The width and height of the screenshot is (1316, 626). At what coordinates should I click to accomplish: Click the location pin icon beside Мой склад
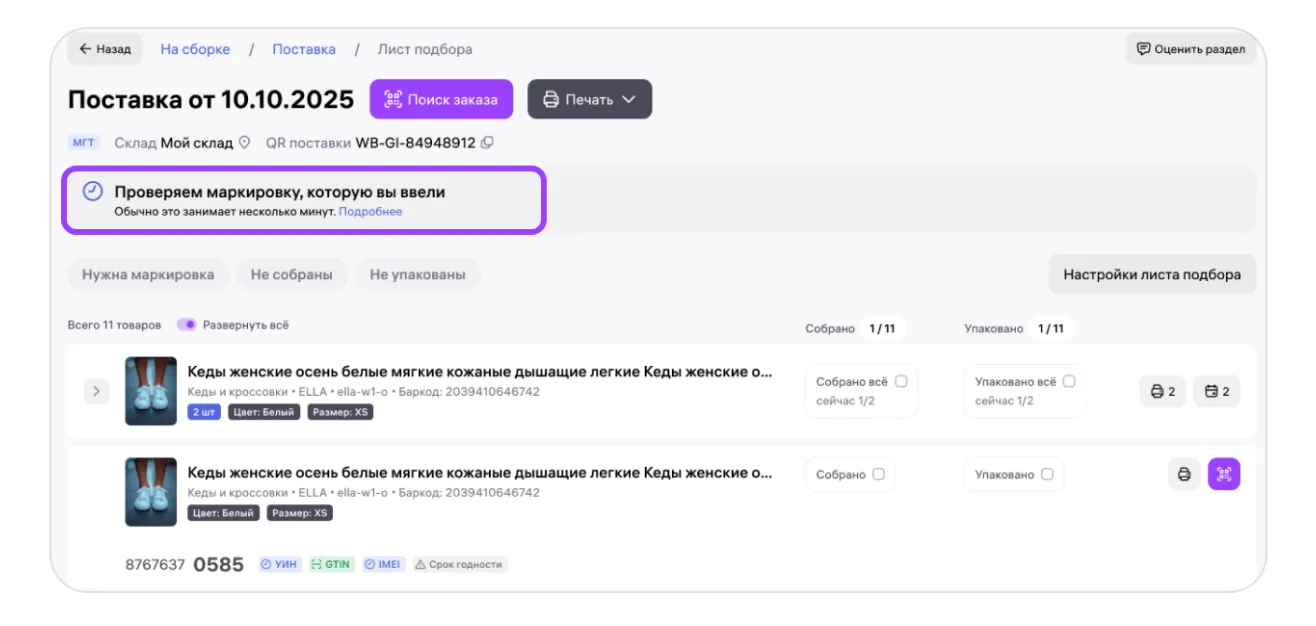tap(243, 143)
